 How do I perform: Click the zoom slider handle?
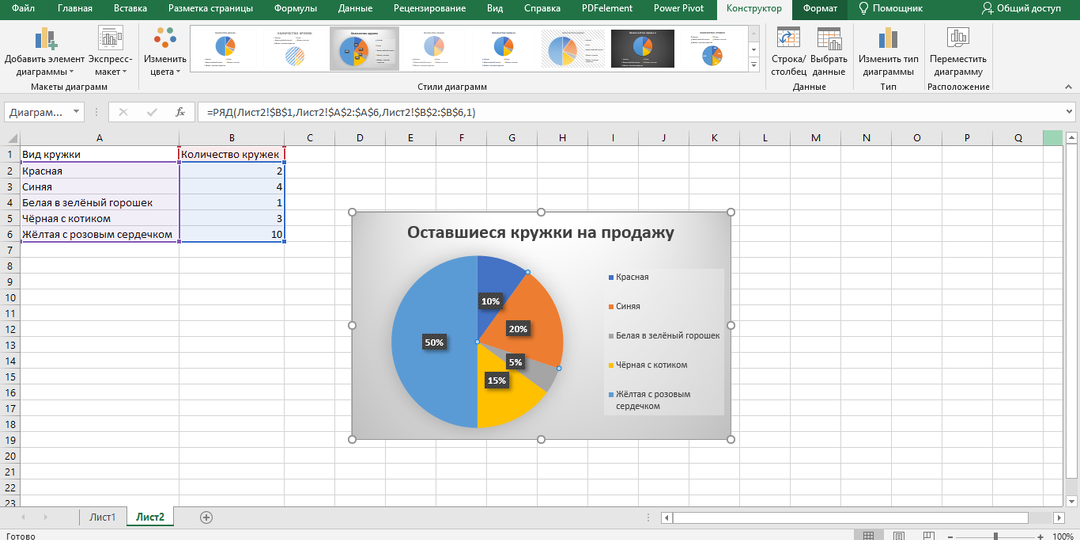click(995, 536)
